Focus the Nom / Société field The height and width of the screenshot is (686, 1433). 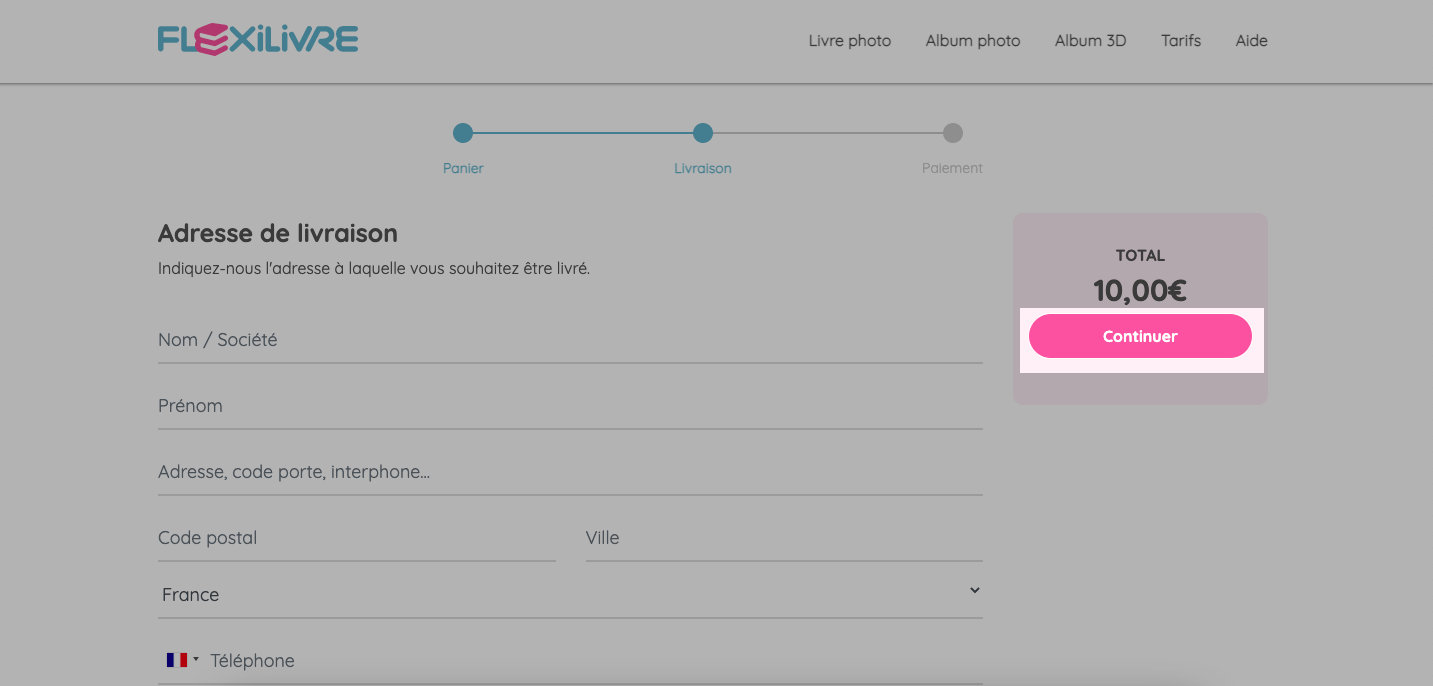[570, 340]
